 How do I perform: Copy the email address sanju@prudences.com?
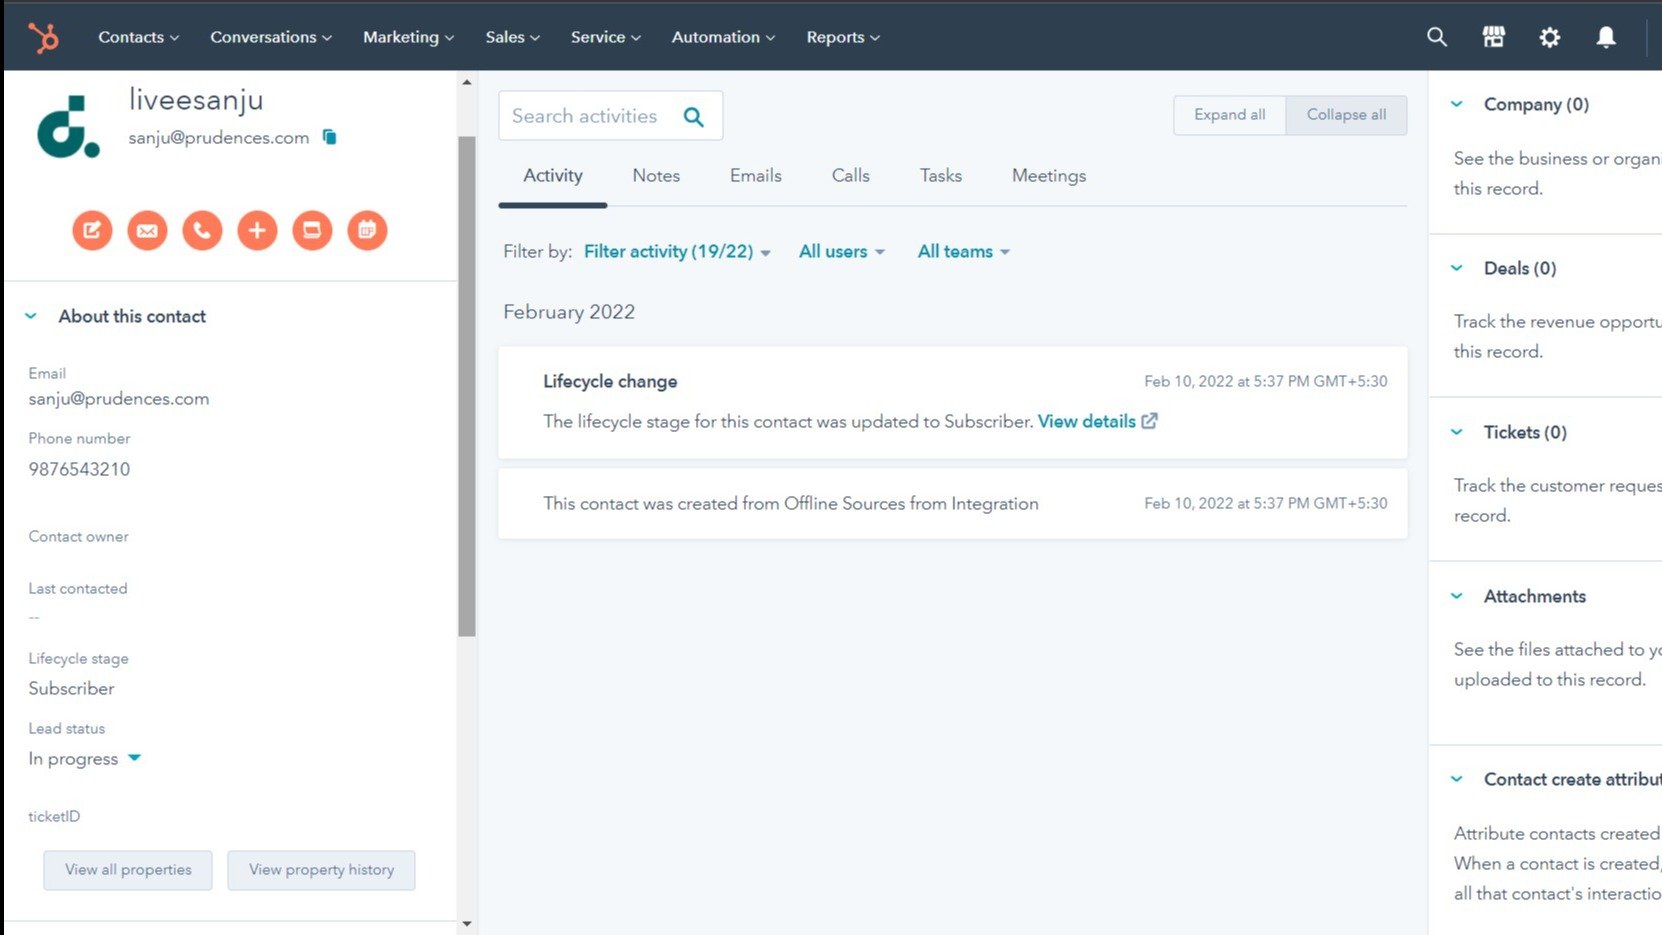point(329,137)
